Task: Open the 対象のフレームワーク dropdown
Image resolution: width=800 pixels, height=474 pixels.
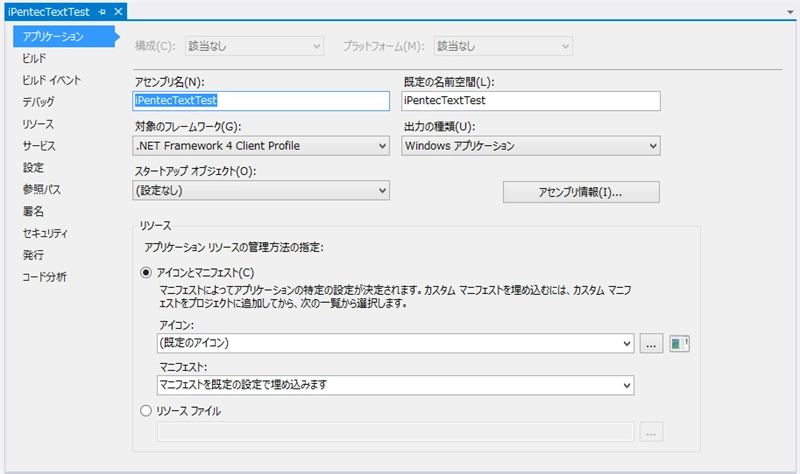Action: pos(261,146)
